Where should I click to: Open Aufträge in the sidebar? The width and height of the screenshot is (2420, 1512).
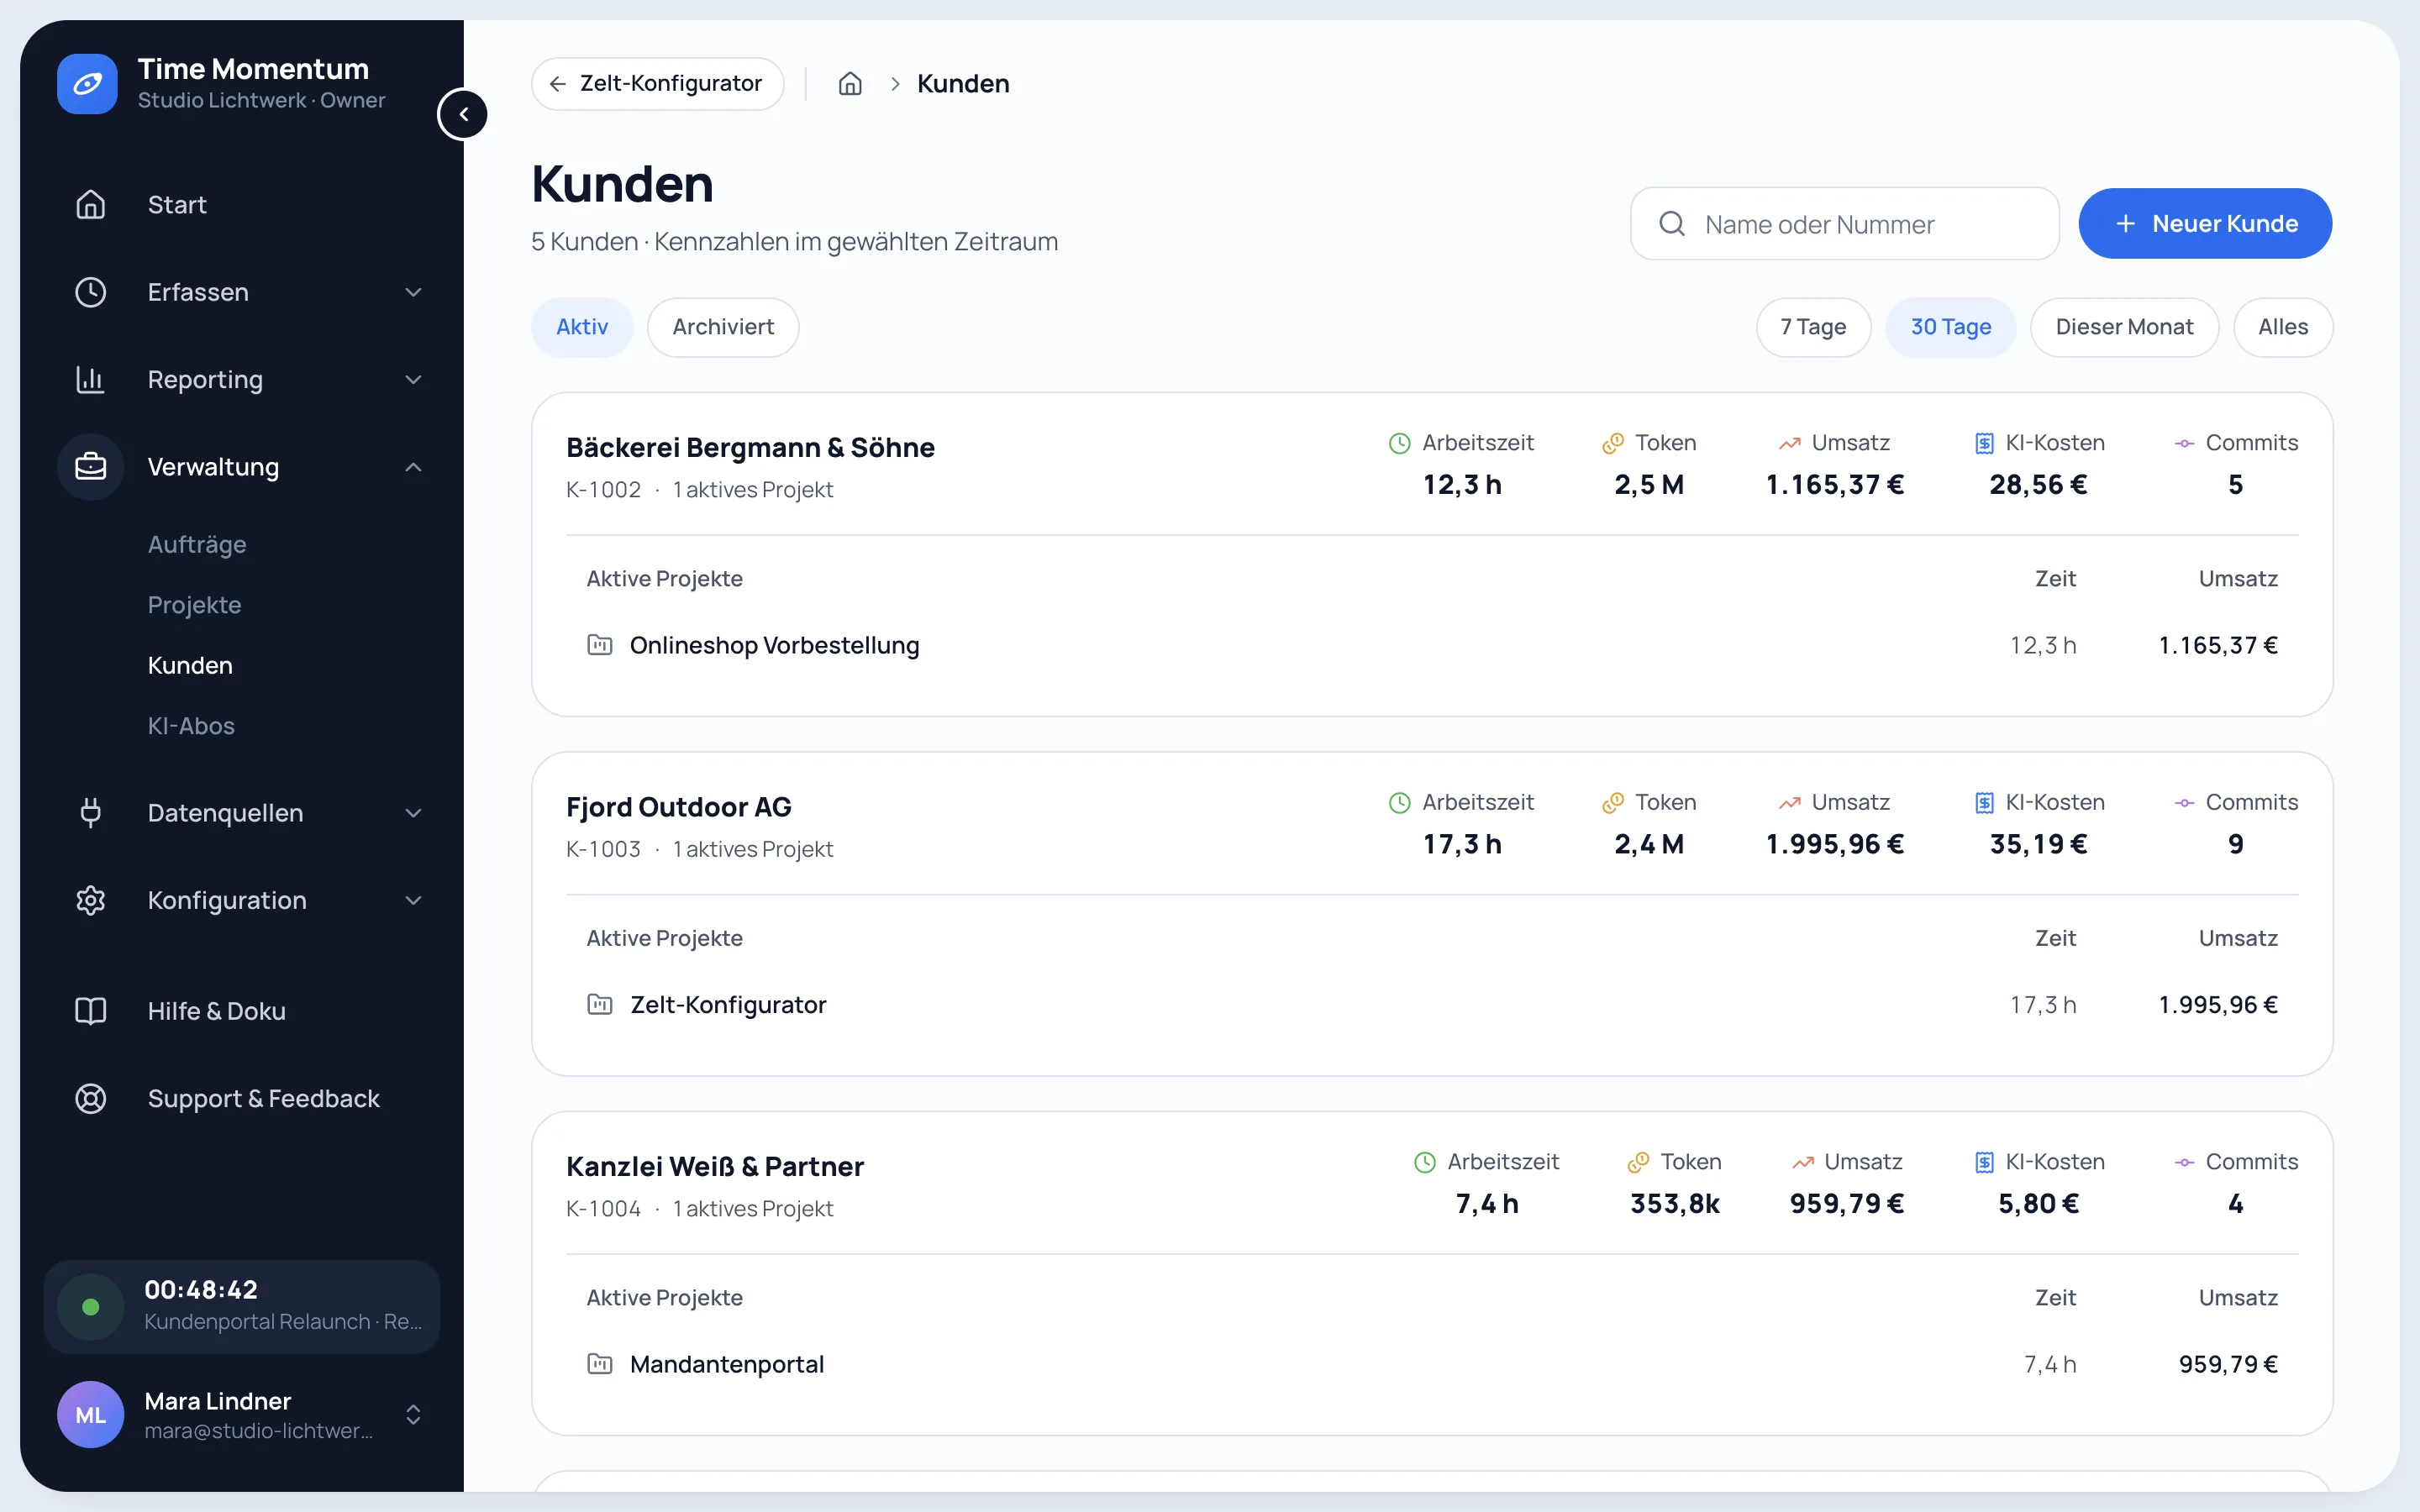pyautogui.click(x=197, y=544)
